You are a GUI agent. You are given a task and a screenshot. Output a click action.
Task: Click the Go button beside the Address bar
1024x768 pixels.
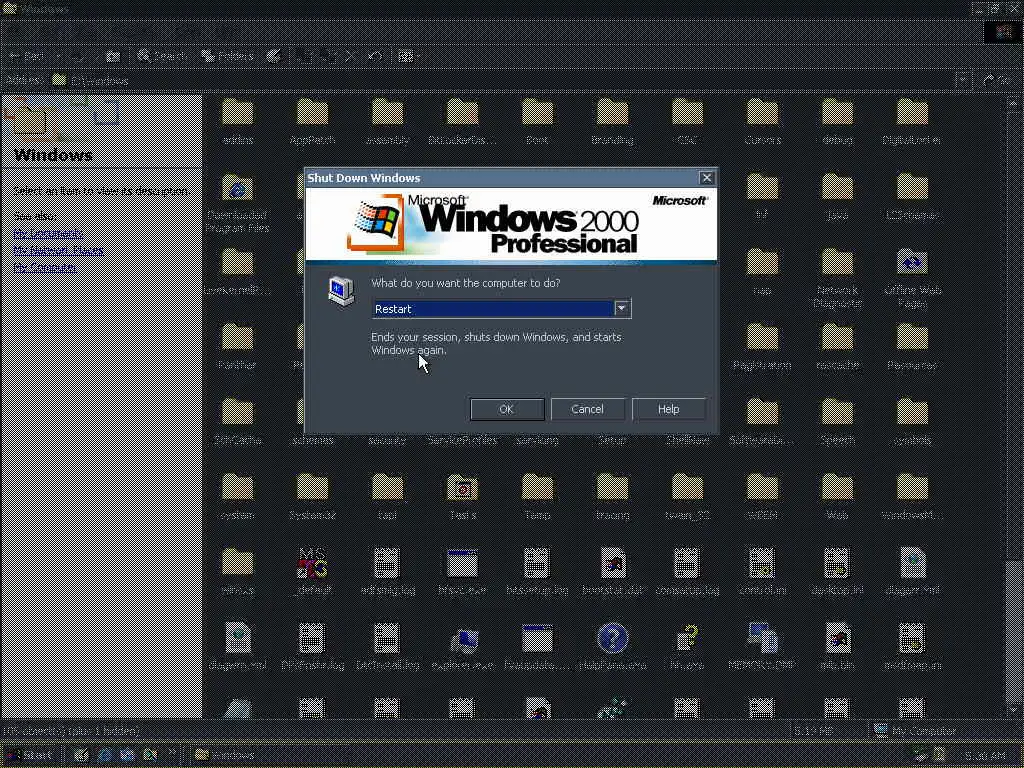[997, 80]
